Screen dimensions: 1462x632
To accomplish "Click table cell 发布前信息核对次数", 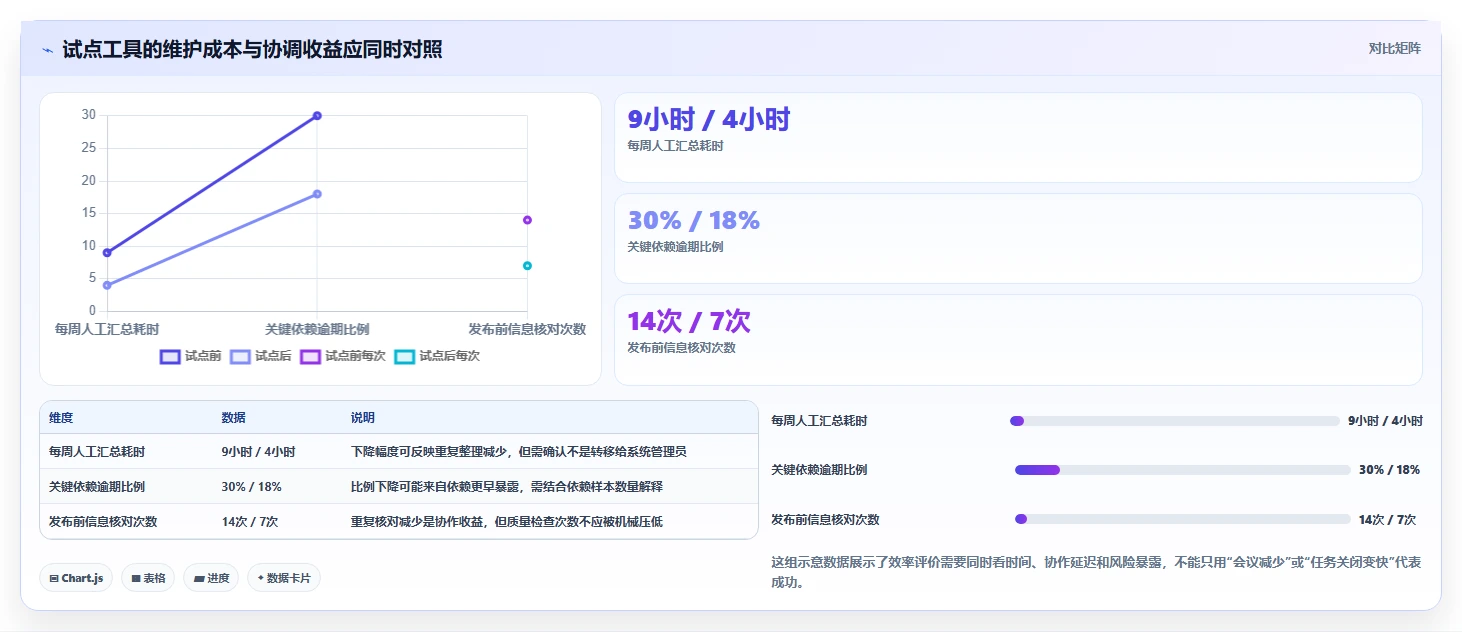I will click(x=103, y=522).
